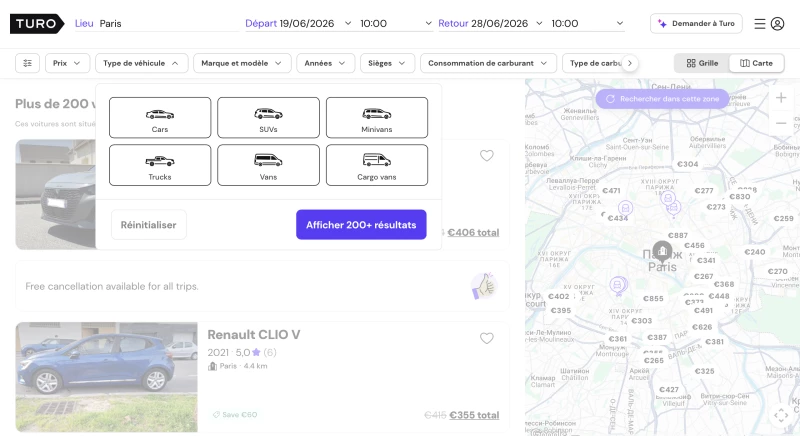800x436 pixels.
Task: Open the Sièges filter dropdown
Action: point(387,63)
